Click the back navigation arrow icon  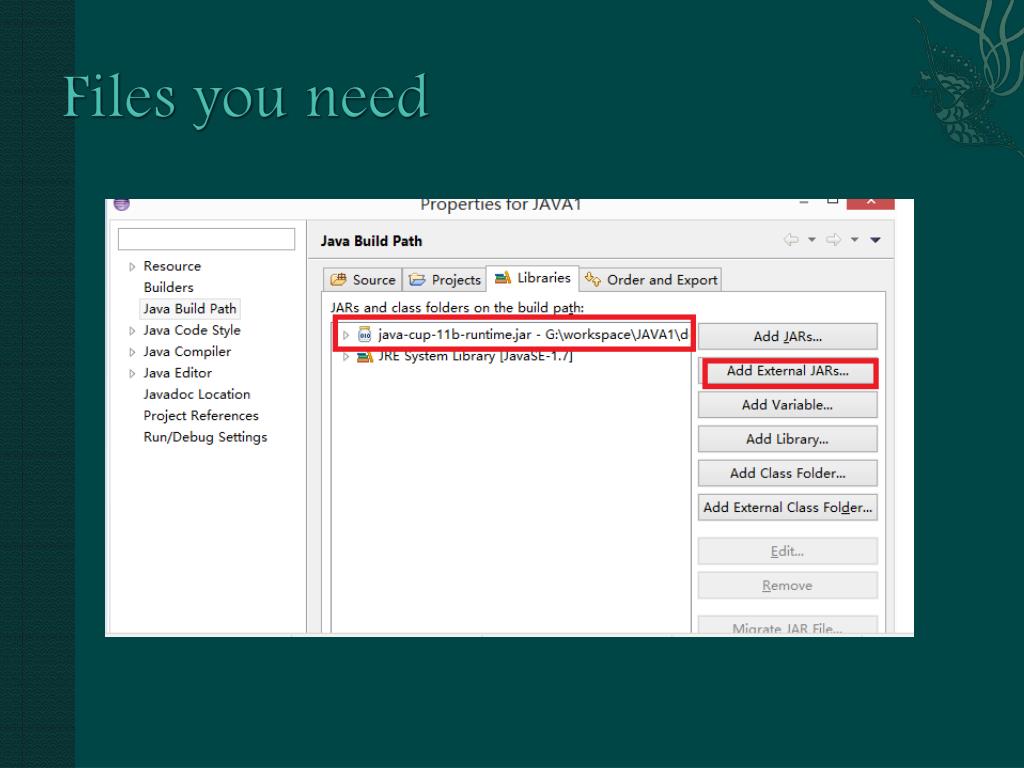pos(791,240)
